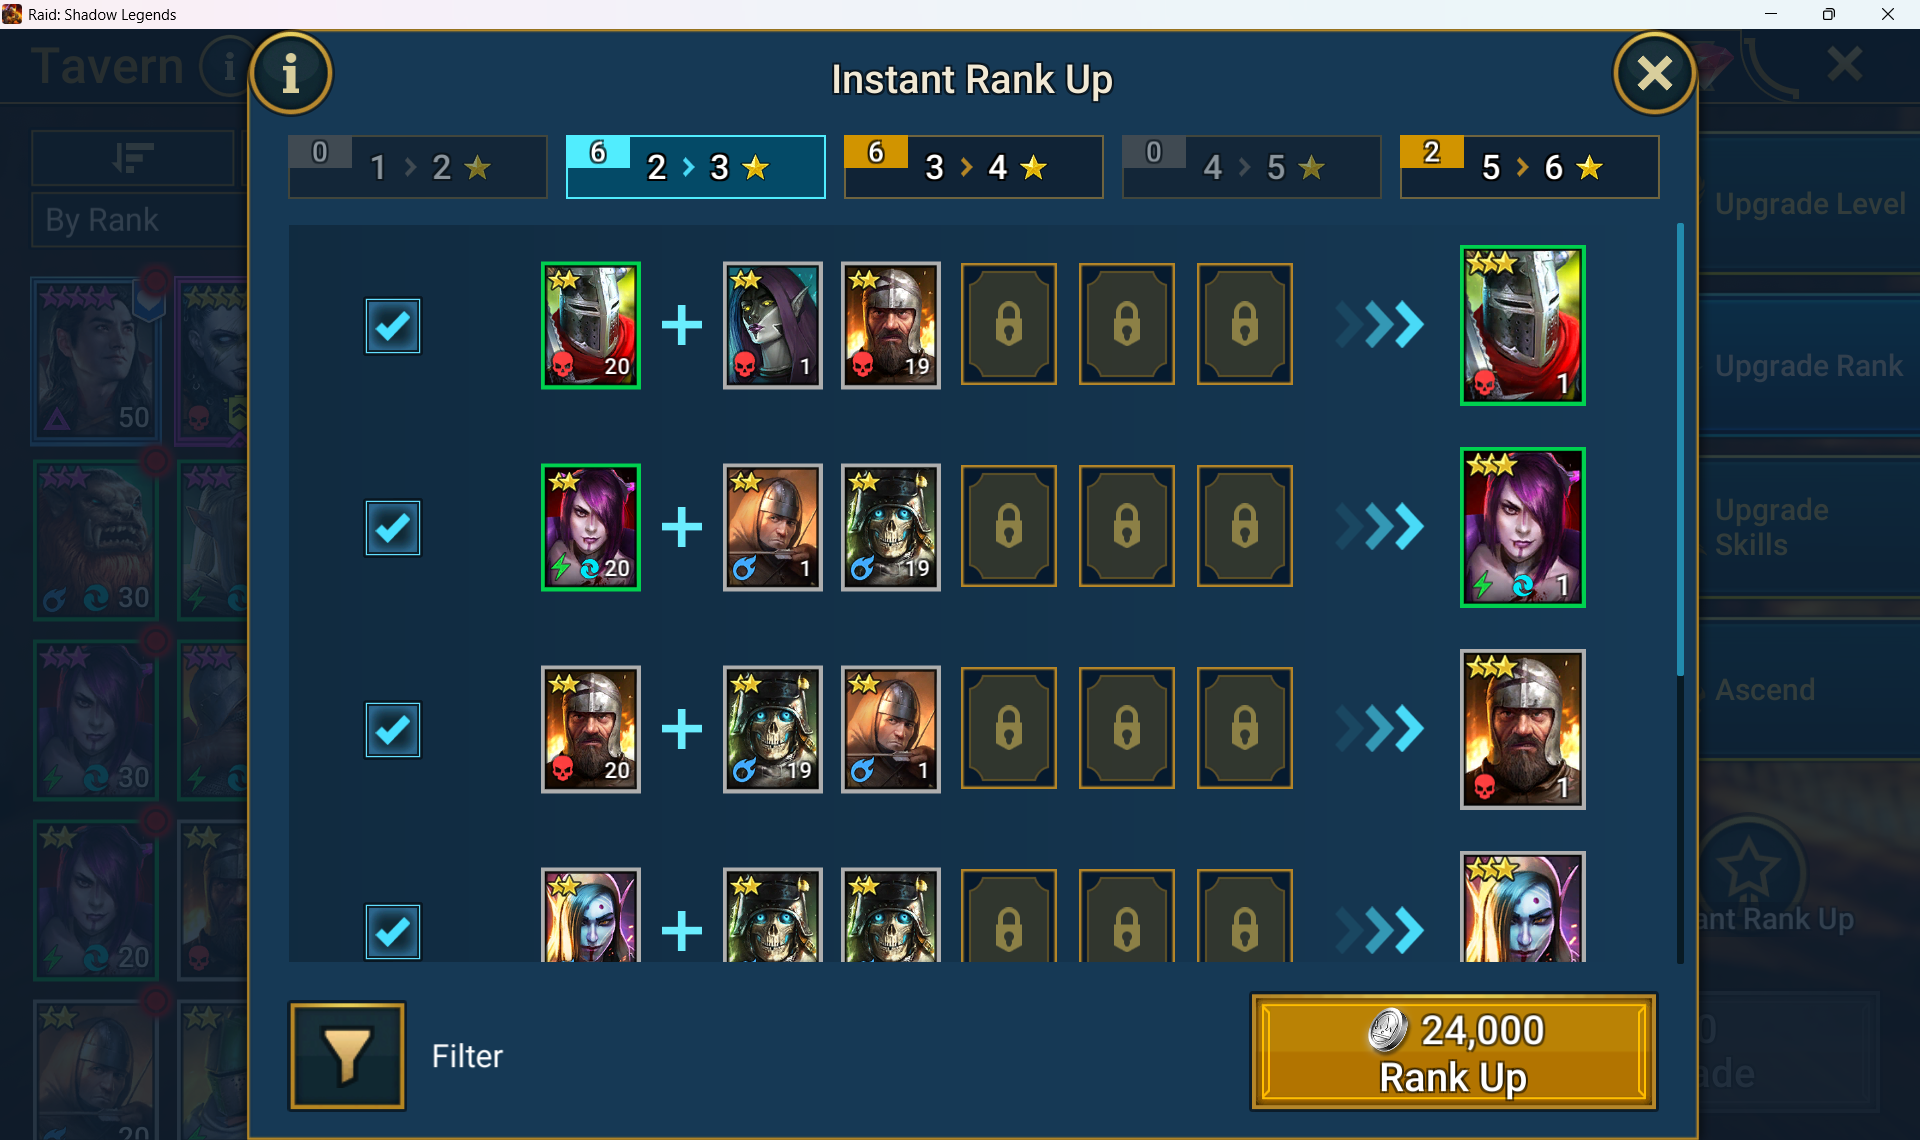Click the resulting 3-star bearded warrior portrait
The height and width of the screenshot is (1140, 1920).
[1522, 729]
